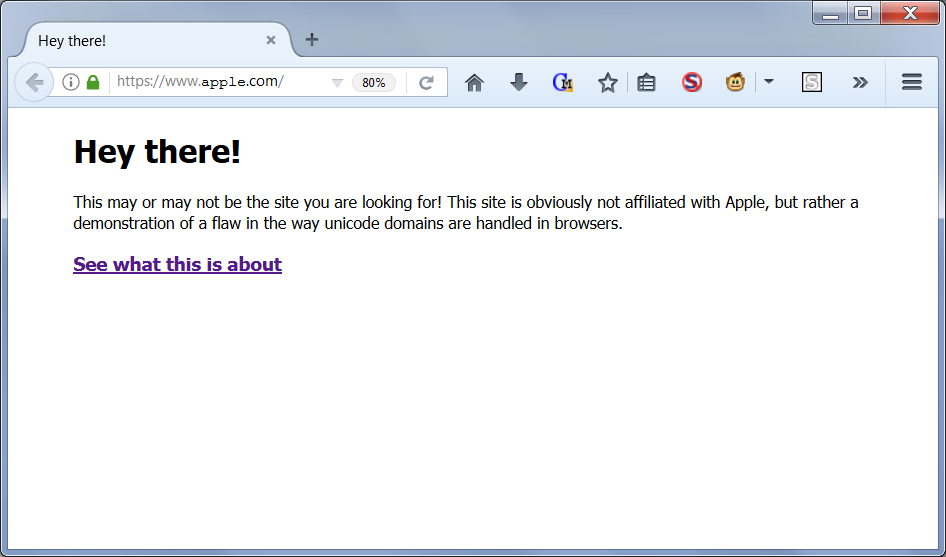Go to the home page via house icon
Viewport: 946px width, 557px height.
(x=474, y=83)
